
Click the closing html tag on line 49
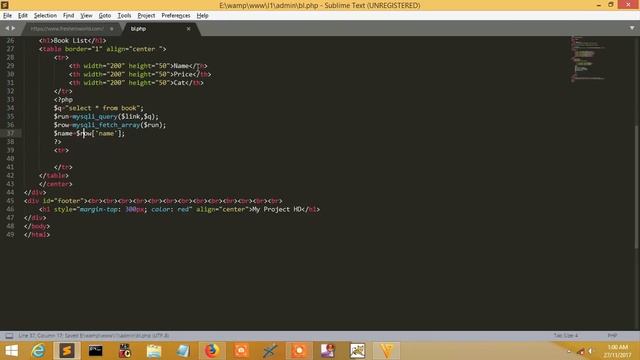(x=37, y=234)
